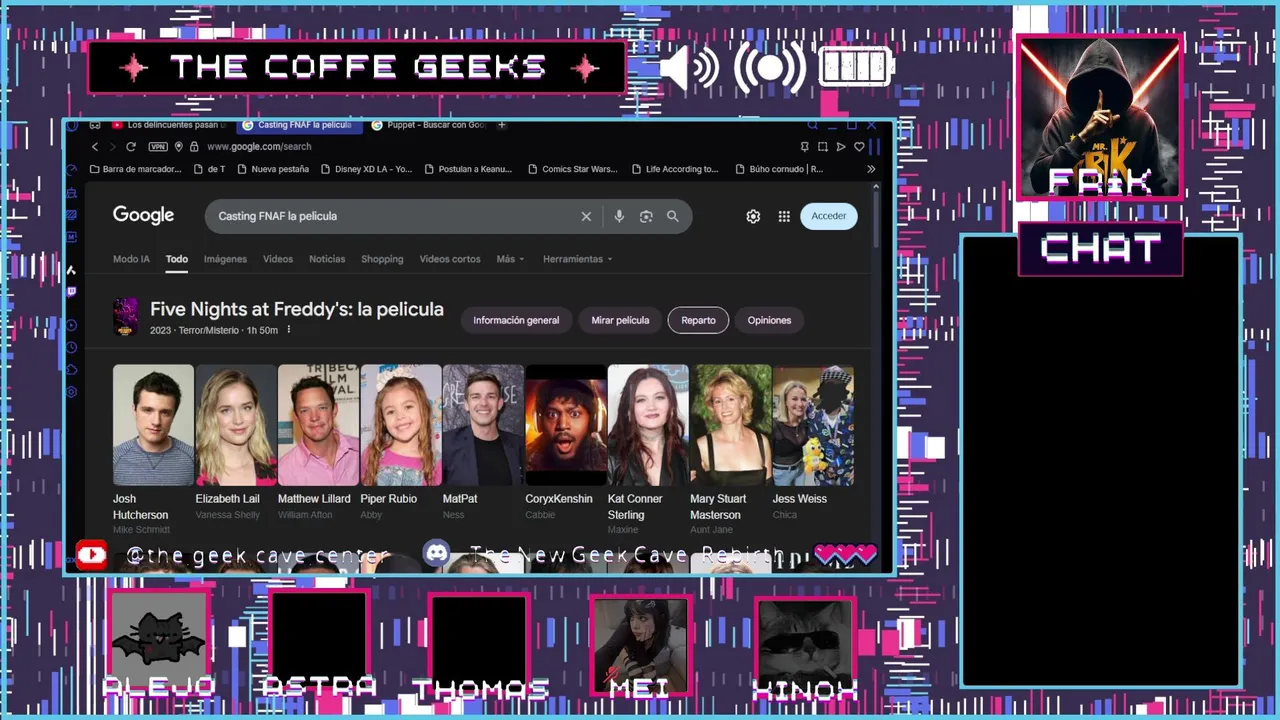Viewport: 1280px width, 720px height.
Task: Take a snapshot with the toolbar capture icon
Action: [823, 147]
